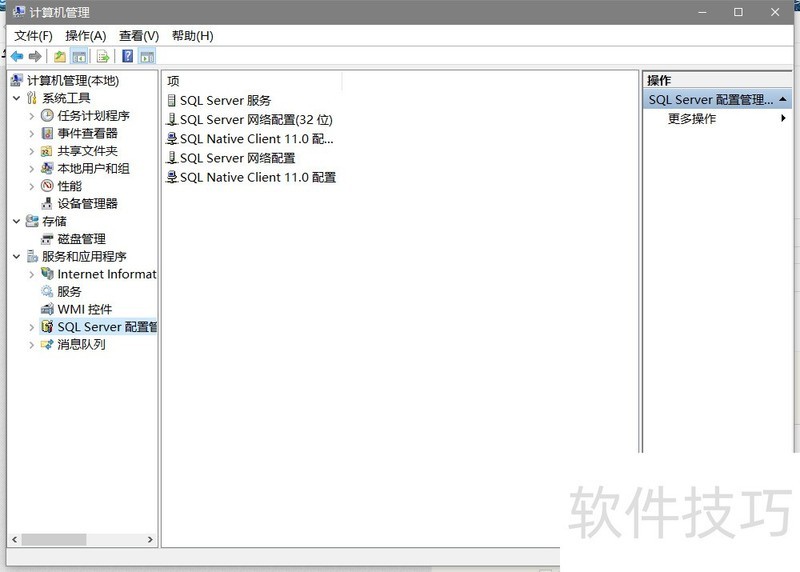Click 更多操作 in the actions pane
800x572 pixels.
point(692,119)
